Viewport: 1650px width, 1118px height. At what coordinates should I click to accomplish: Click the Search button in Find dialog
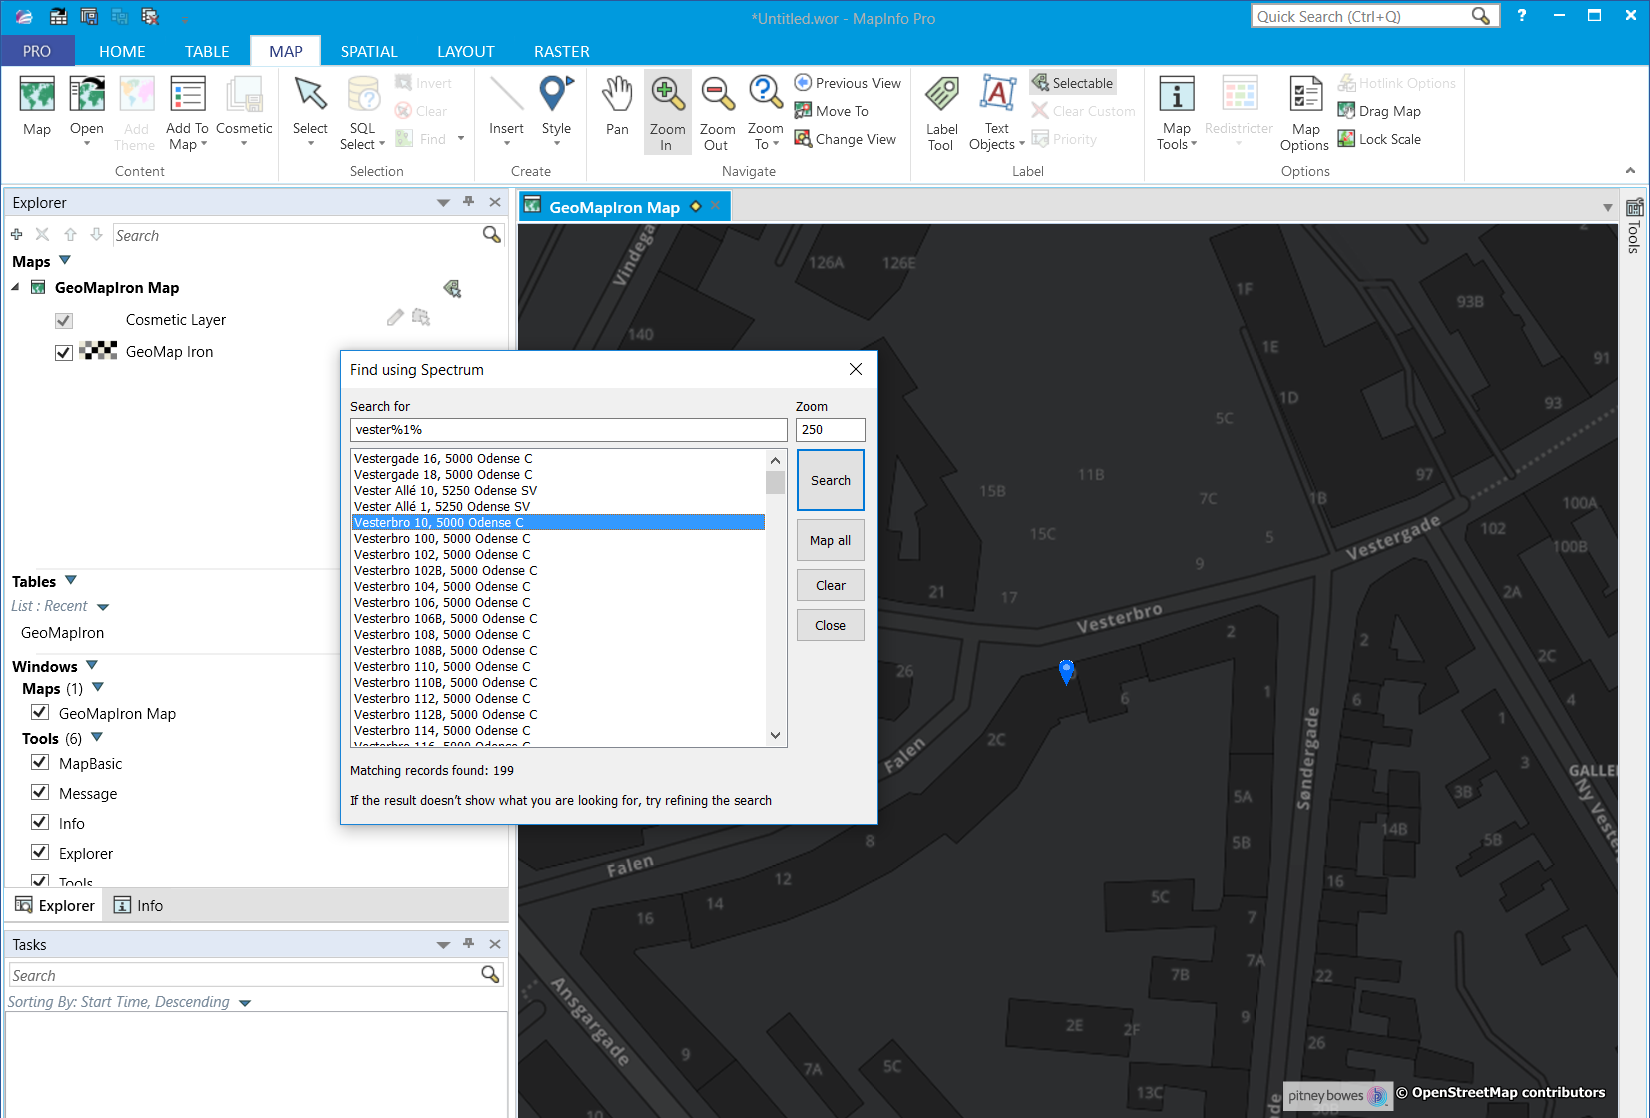click(x=830, y=480)
